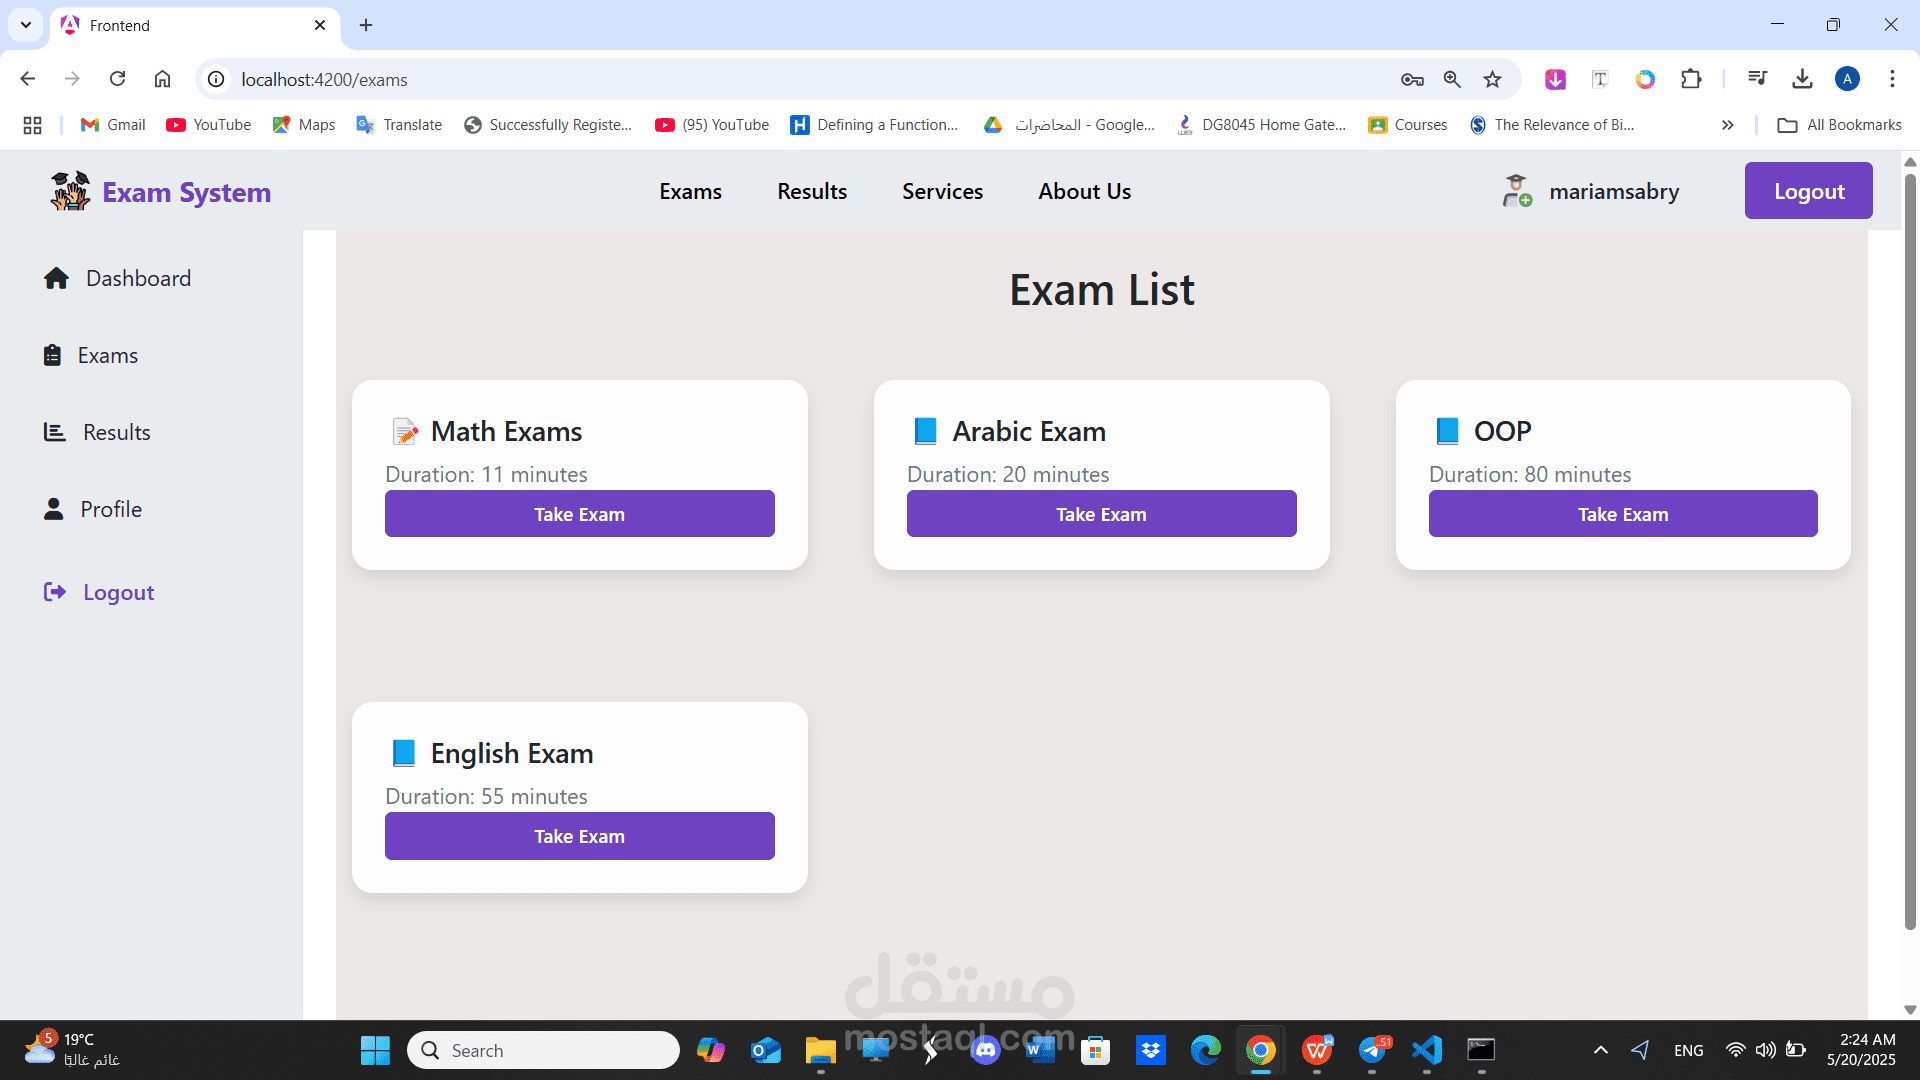Click Take Exam on the OOP card
Screen dimensions: 1920x1080
[1622, 514]
